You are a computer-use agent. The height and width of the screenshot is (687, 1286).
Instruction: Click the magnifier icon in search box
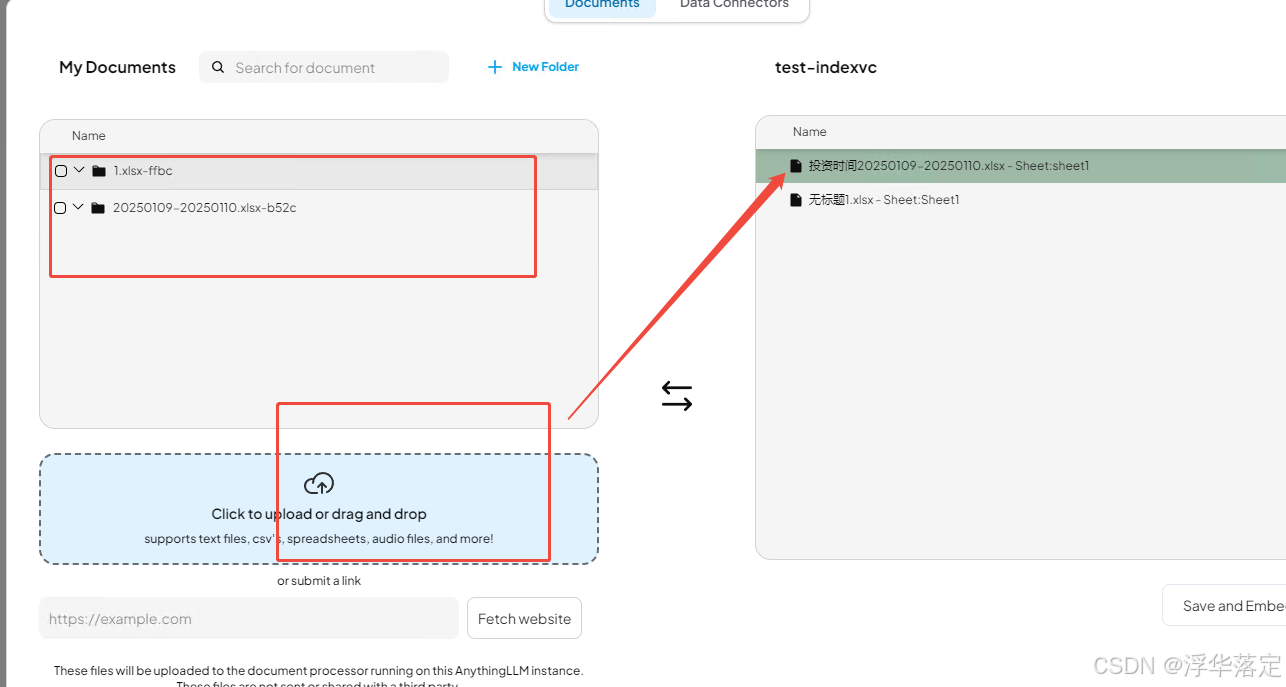(x=218, y=67)
